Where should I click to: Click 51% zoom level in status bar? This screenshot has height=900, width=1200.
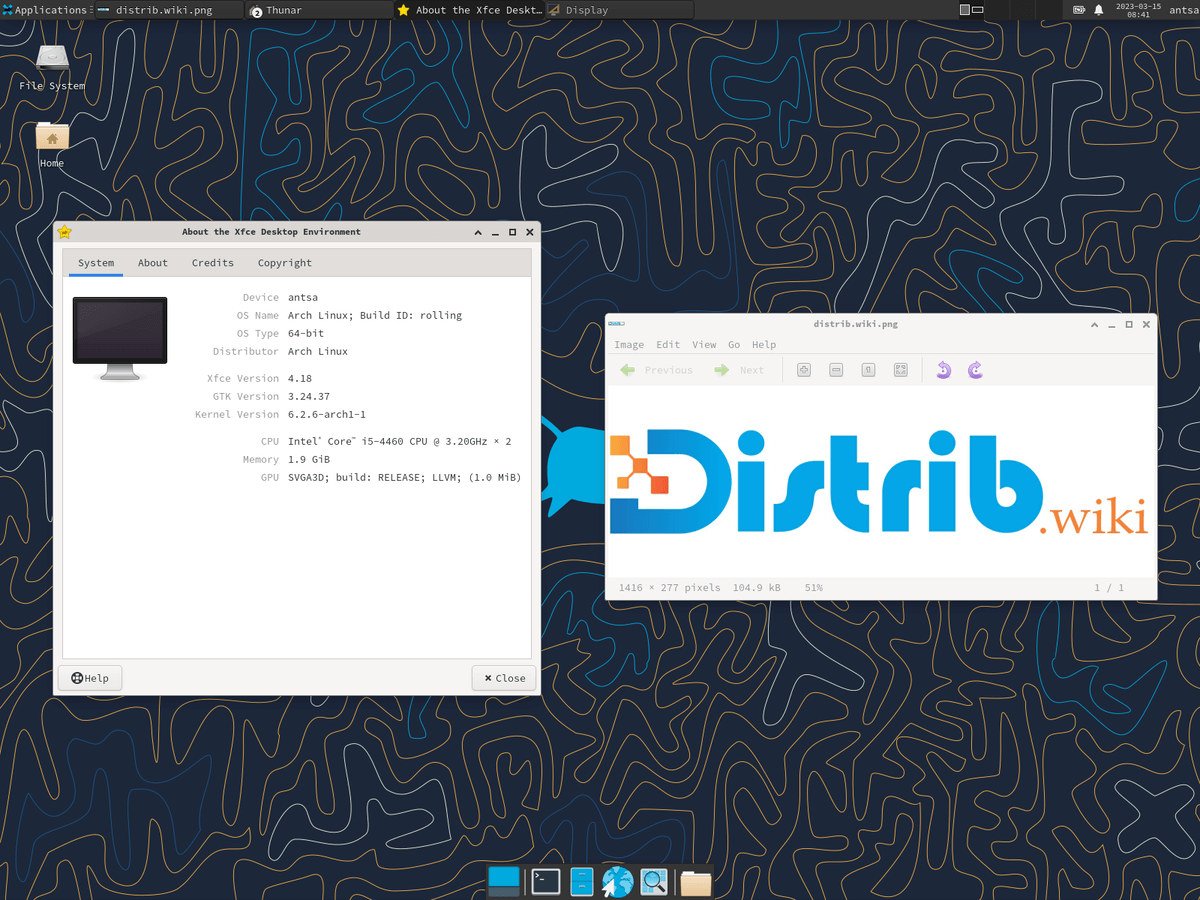tap(814, 588)
